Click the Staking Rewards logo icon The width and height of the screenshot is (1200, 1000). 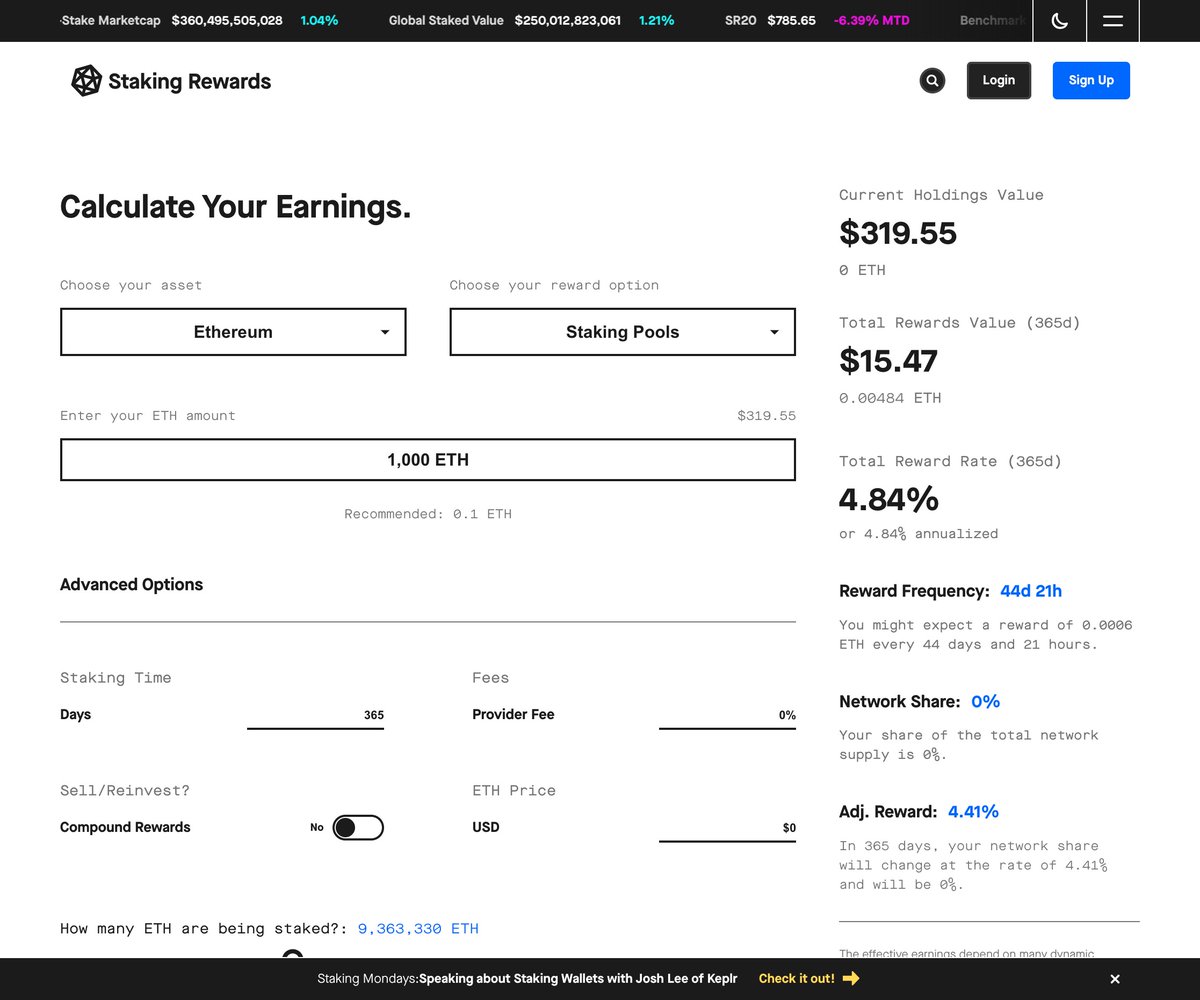tap(86, 81)
